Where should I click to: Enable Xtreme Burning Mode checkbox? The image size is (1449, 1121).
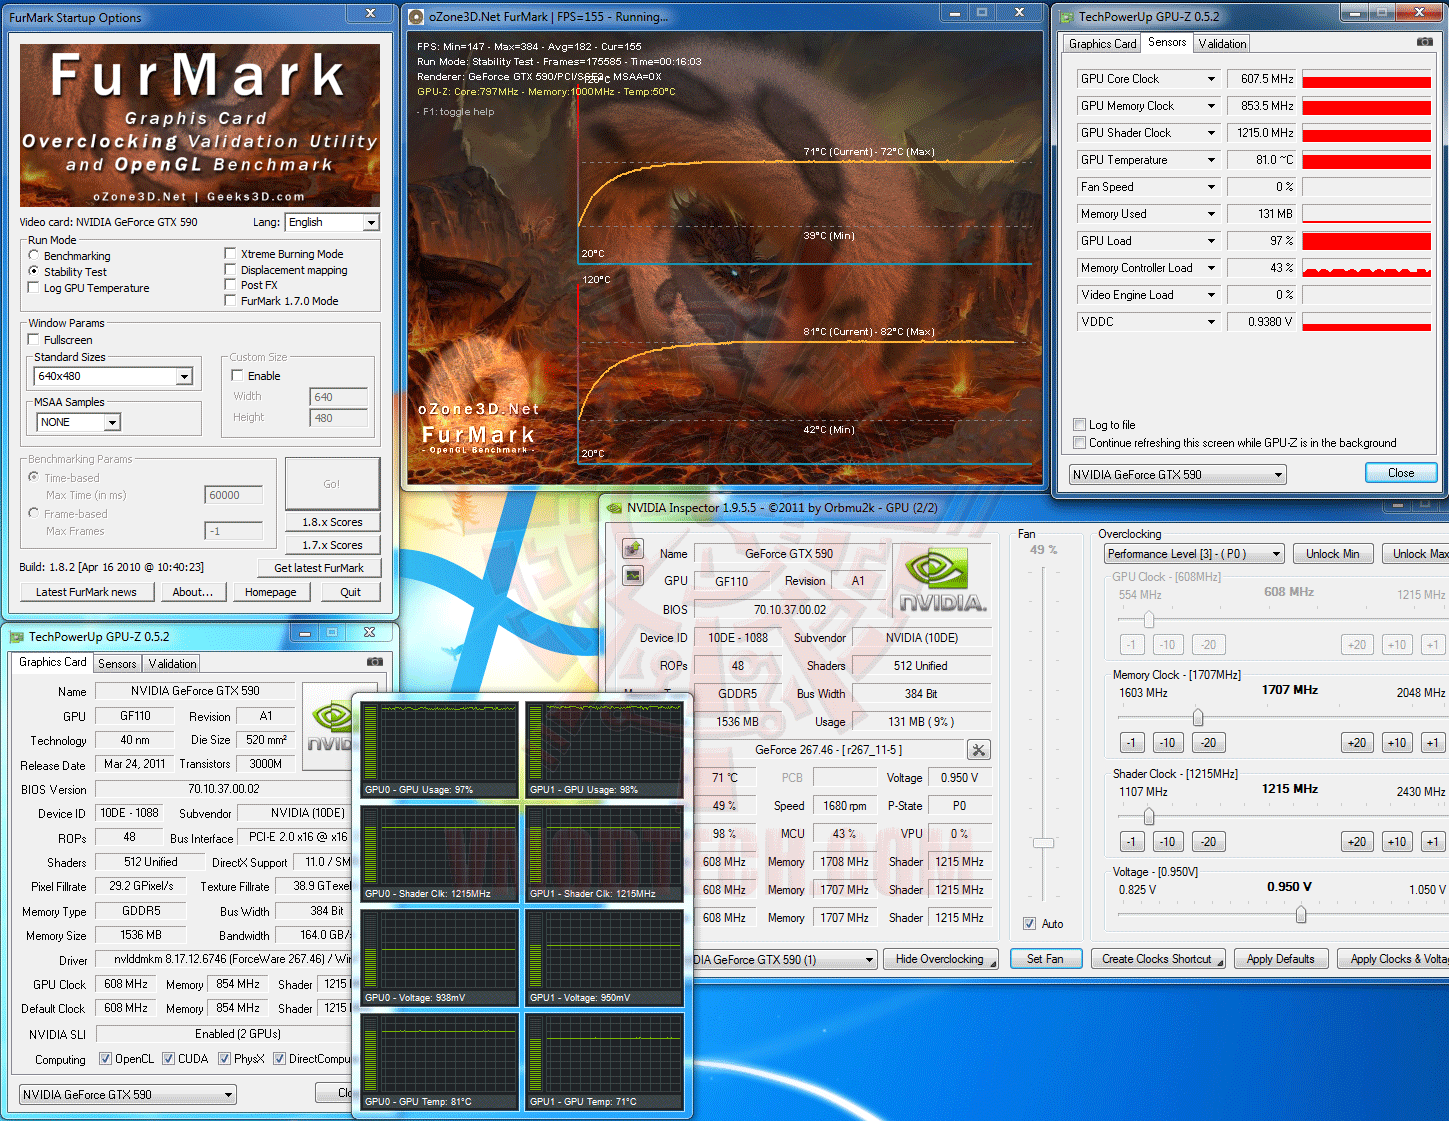point(231,254)
